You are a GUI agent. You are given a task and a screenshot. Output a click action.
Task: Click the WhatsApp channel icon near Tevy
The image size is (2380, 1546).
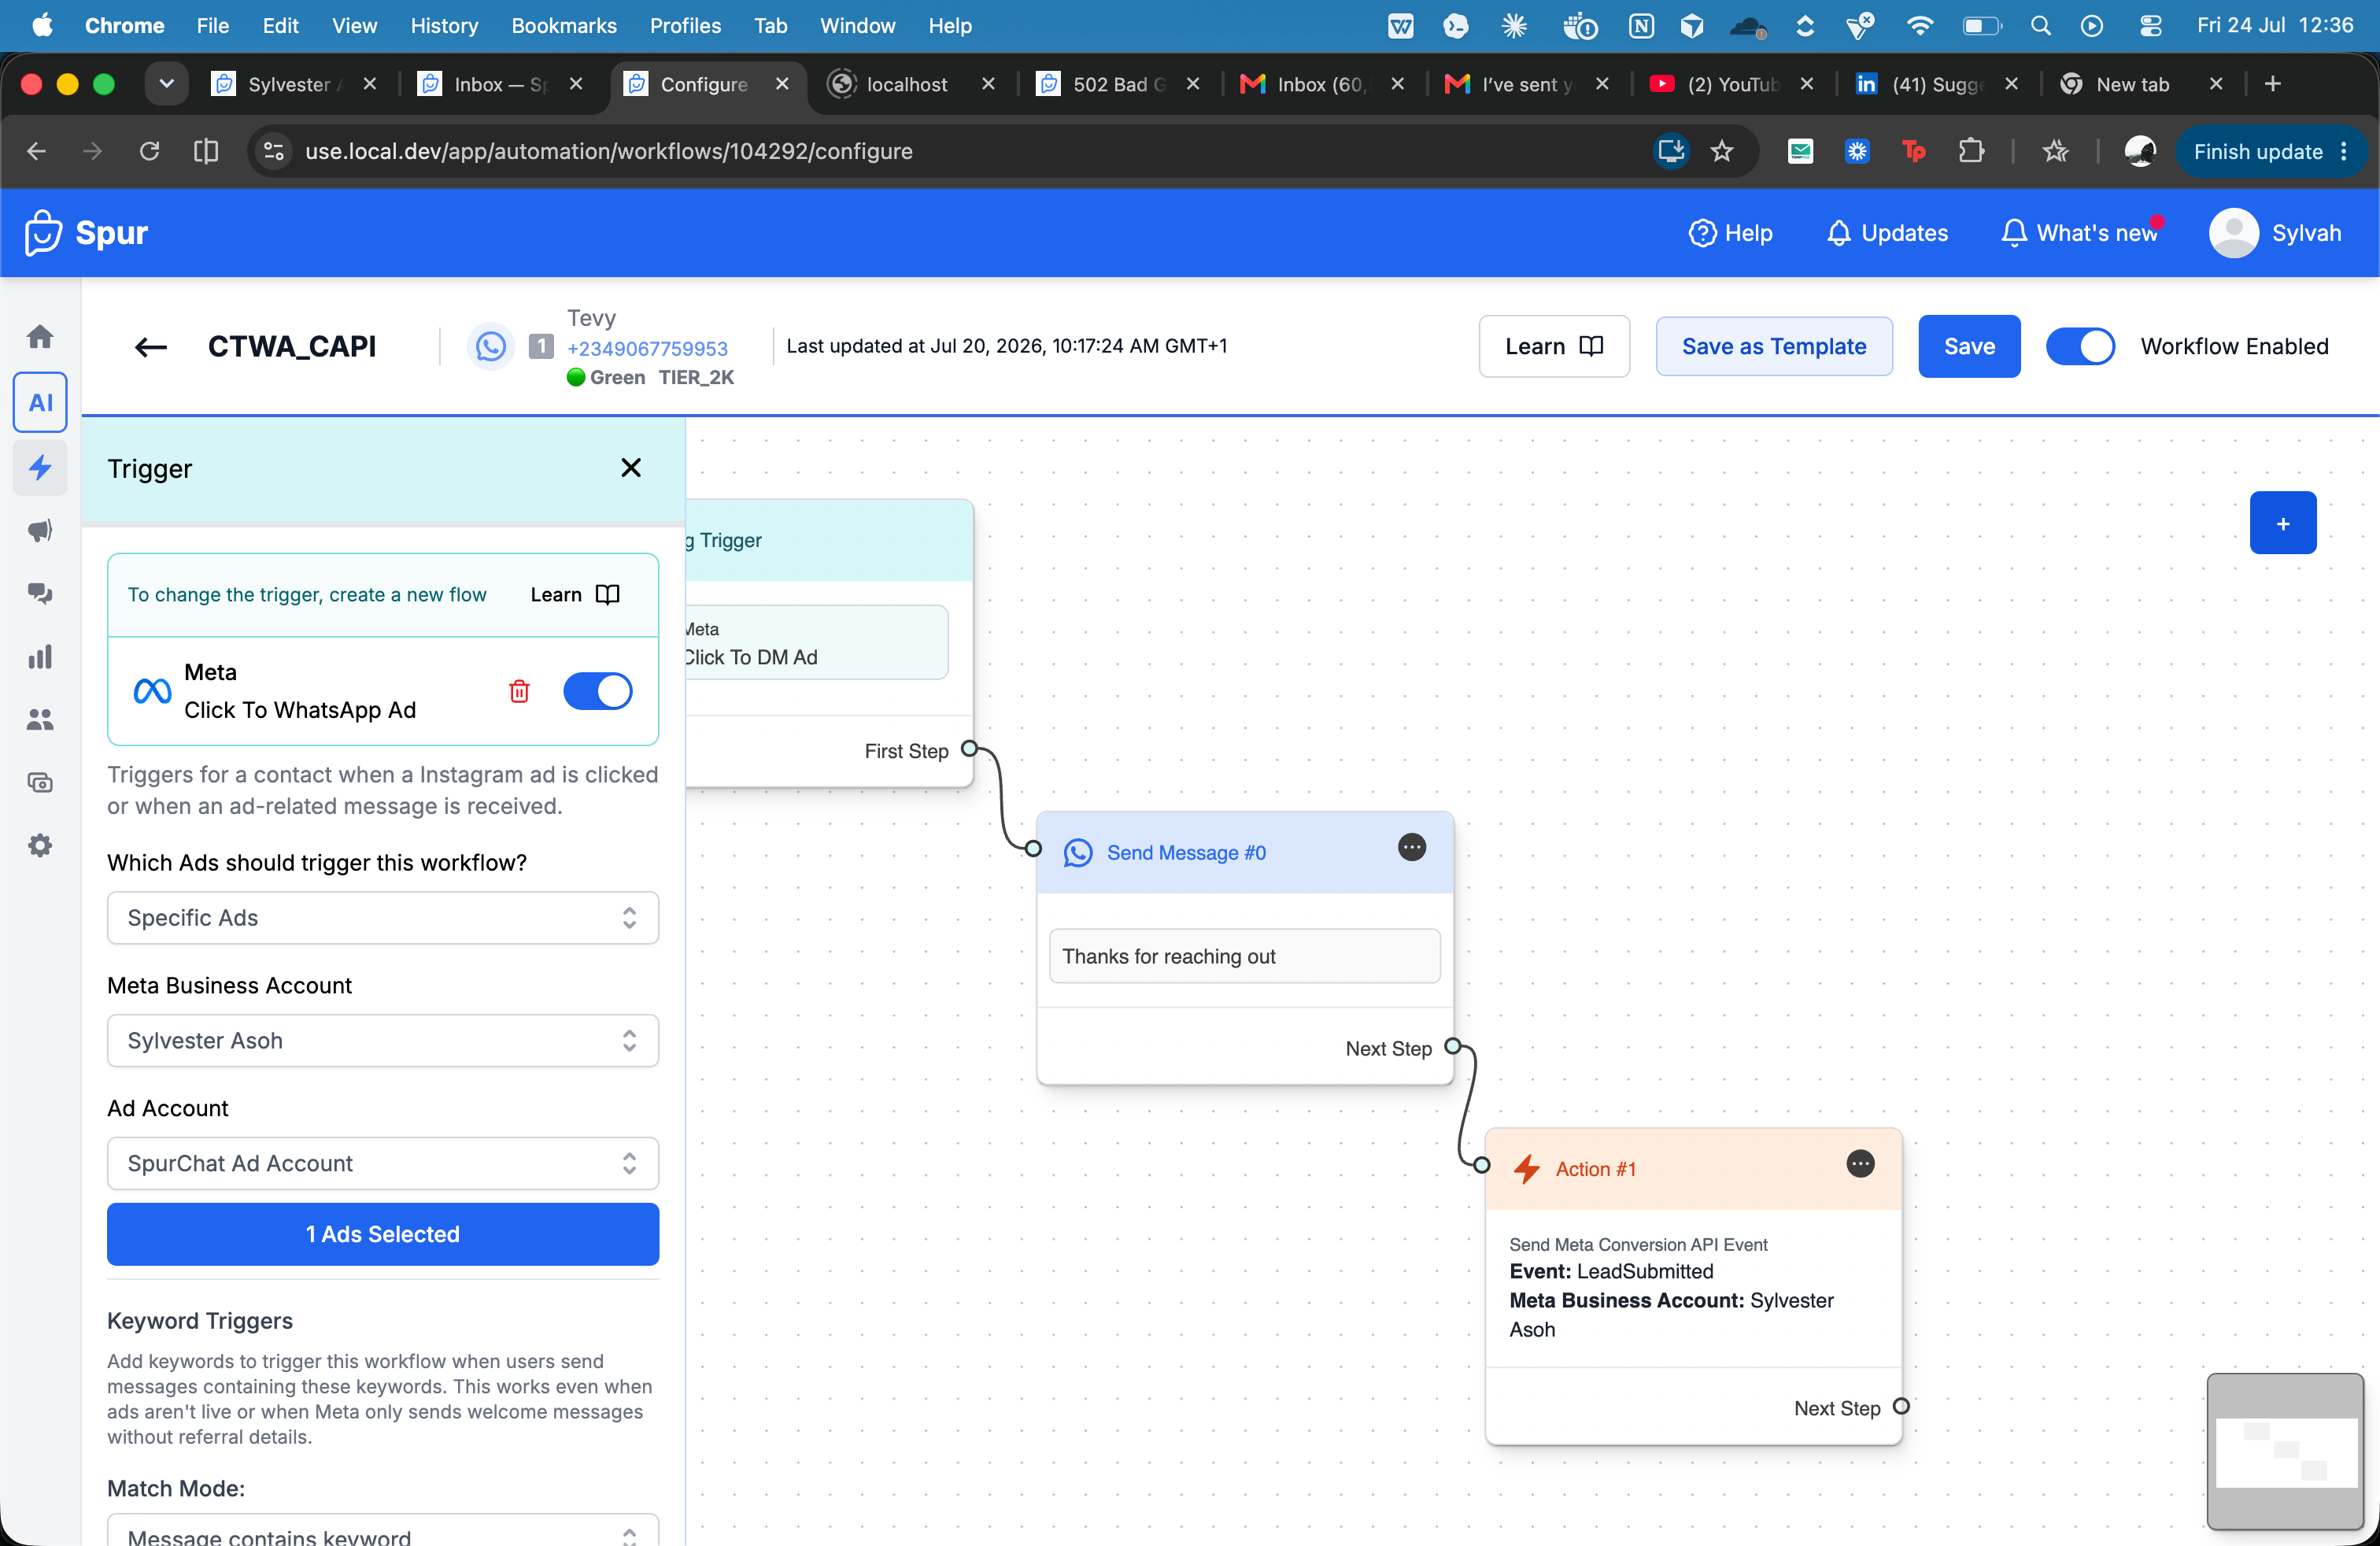[491, 347]
